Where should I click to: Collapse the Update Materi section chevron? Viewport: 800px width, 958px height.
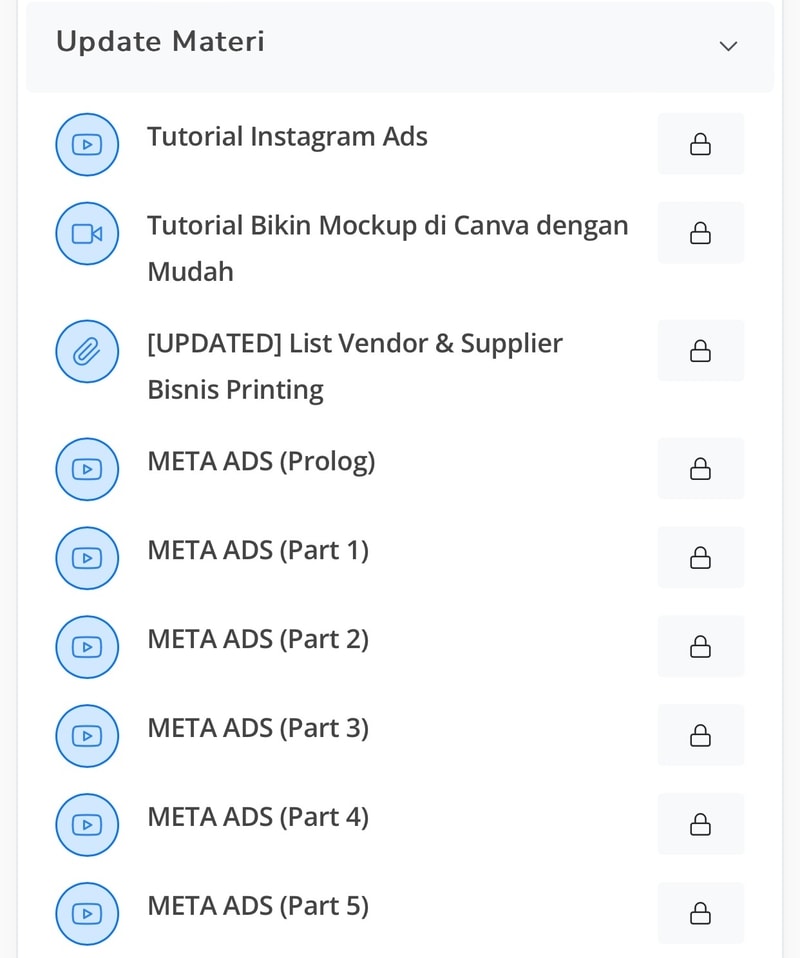click(728, 46)
